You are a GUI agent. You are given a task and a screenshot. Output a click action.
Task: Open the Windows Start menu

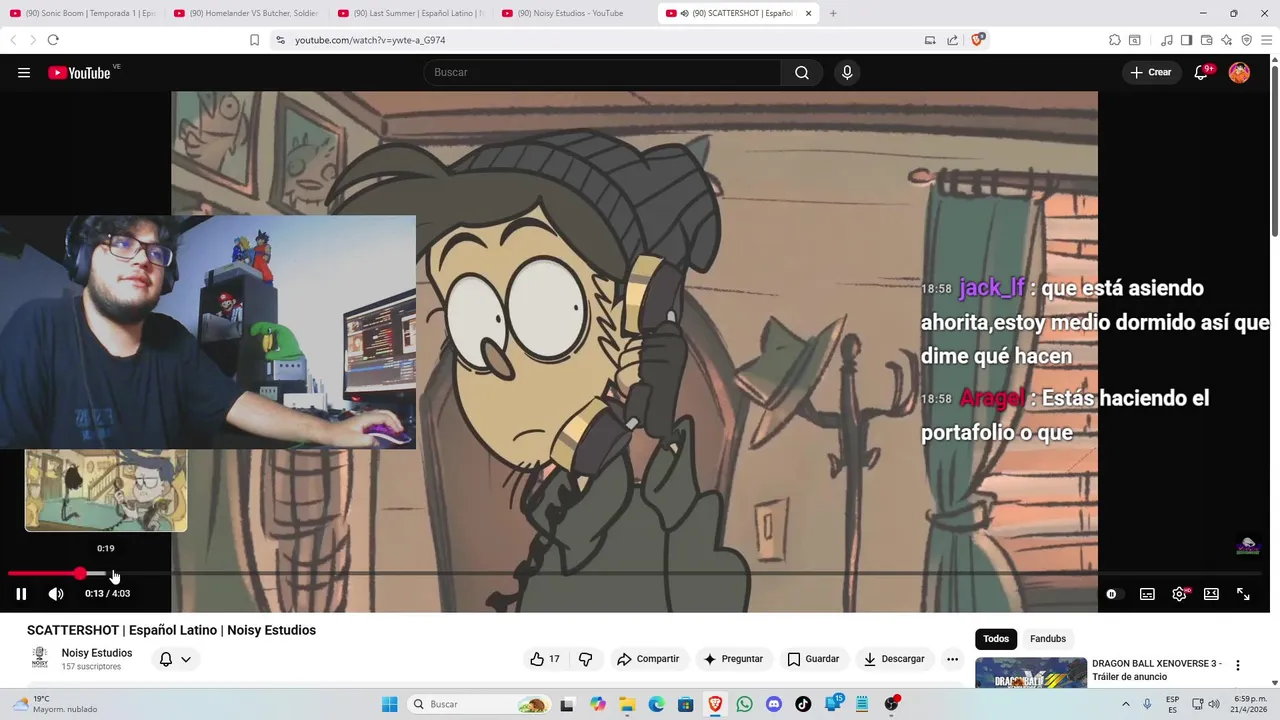pos(390,704)
